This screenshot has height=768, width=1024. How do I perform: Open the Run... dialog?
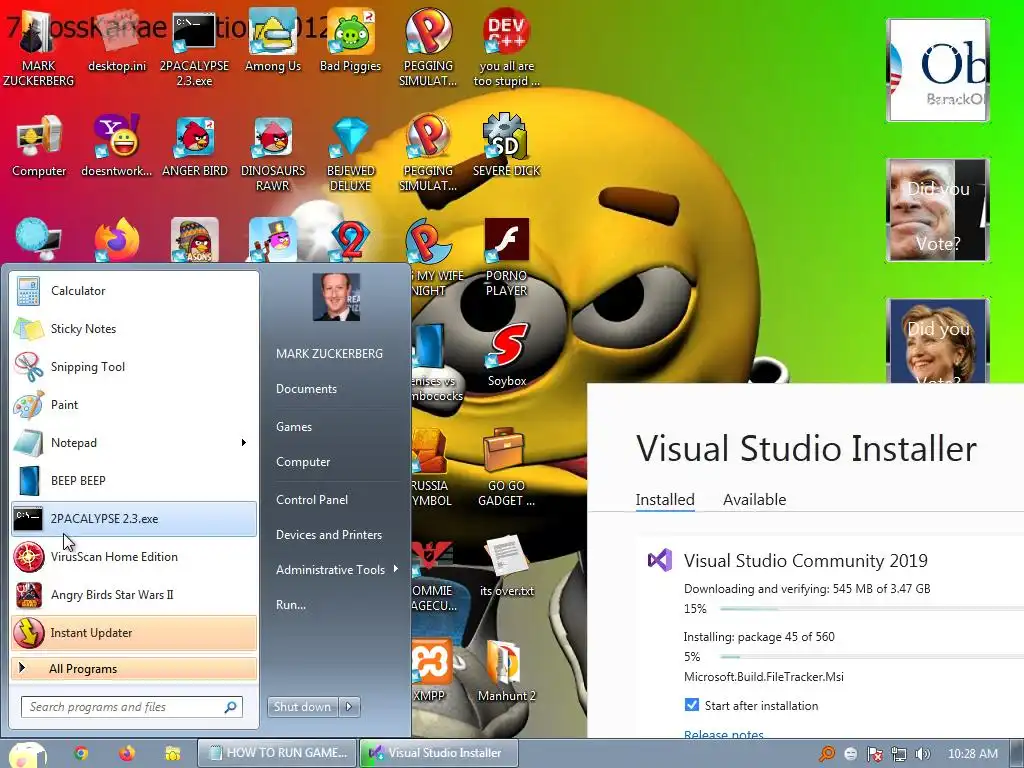coord(291,605)
